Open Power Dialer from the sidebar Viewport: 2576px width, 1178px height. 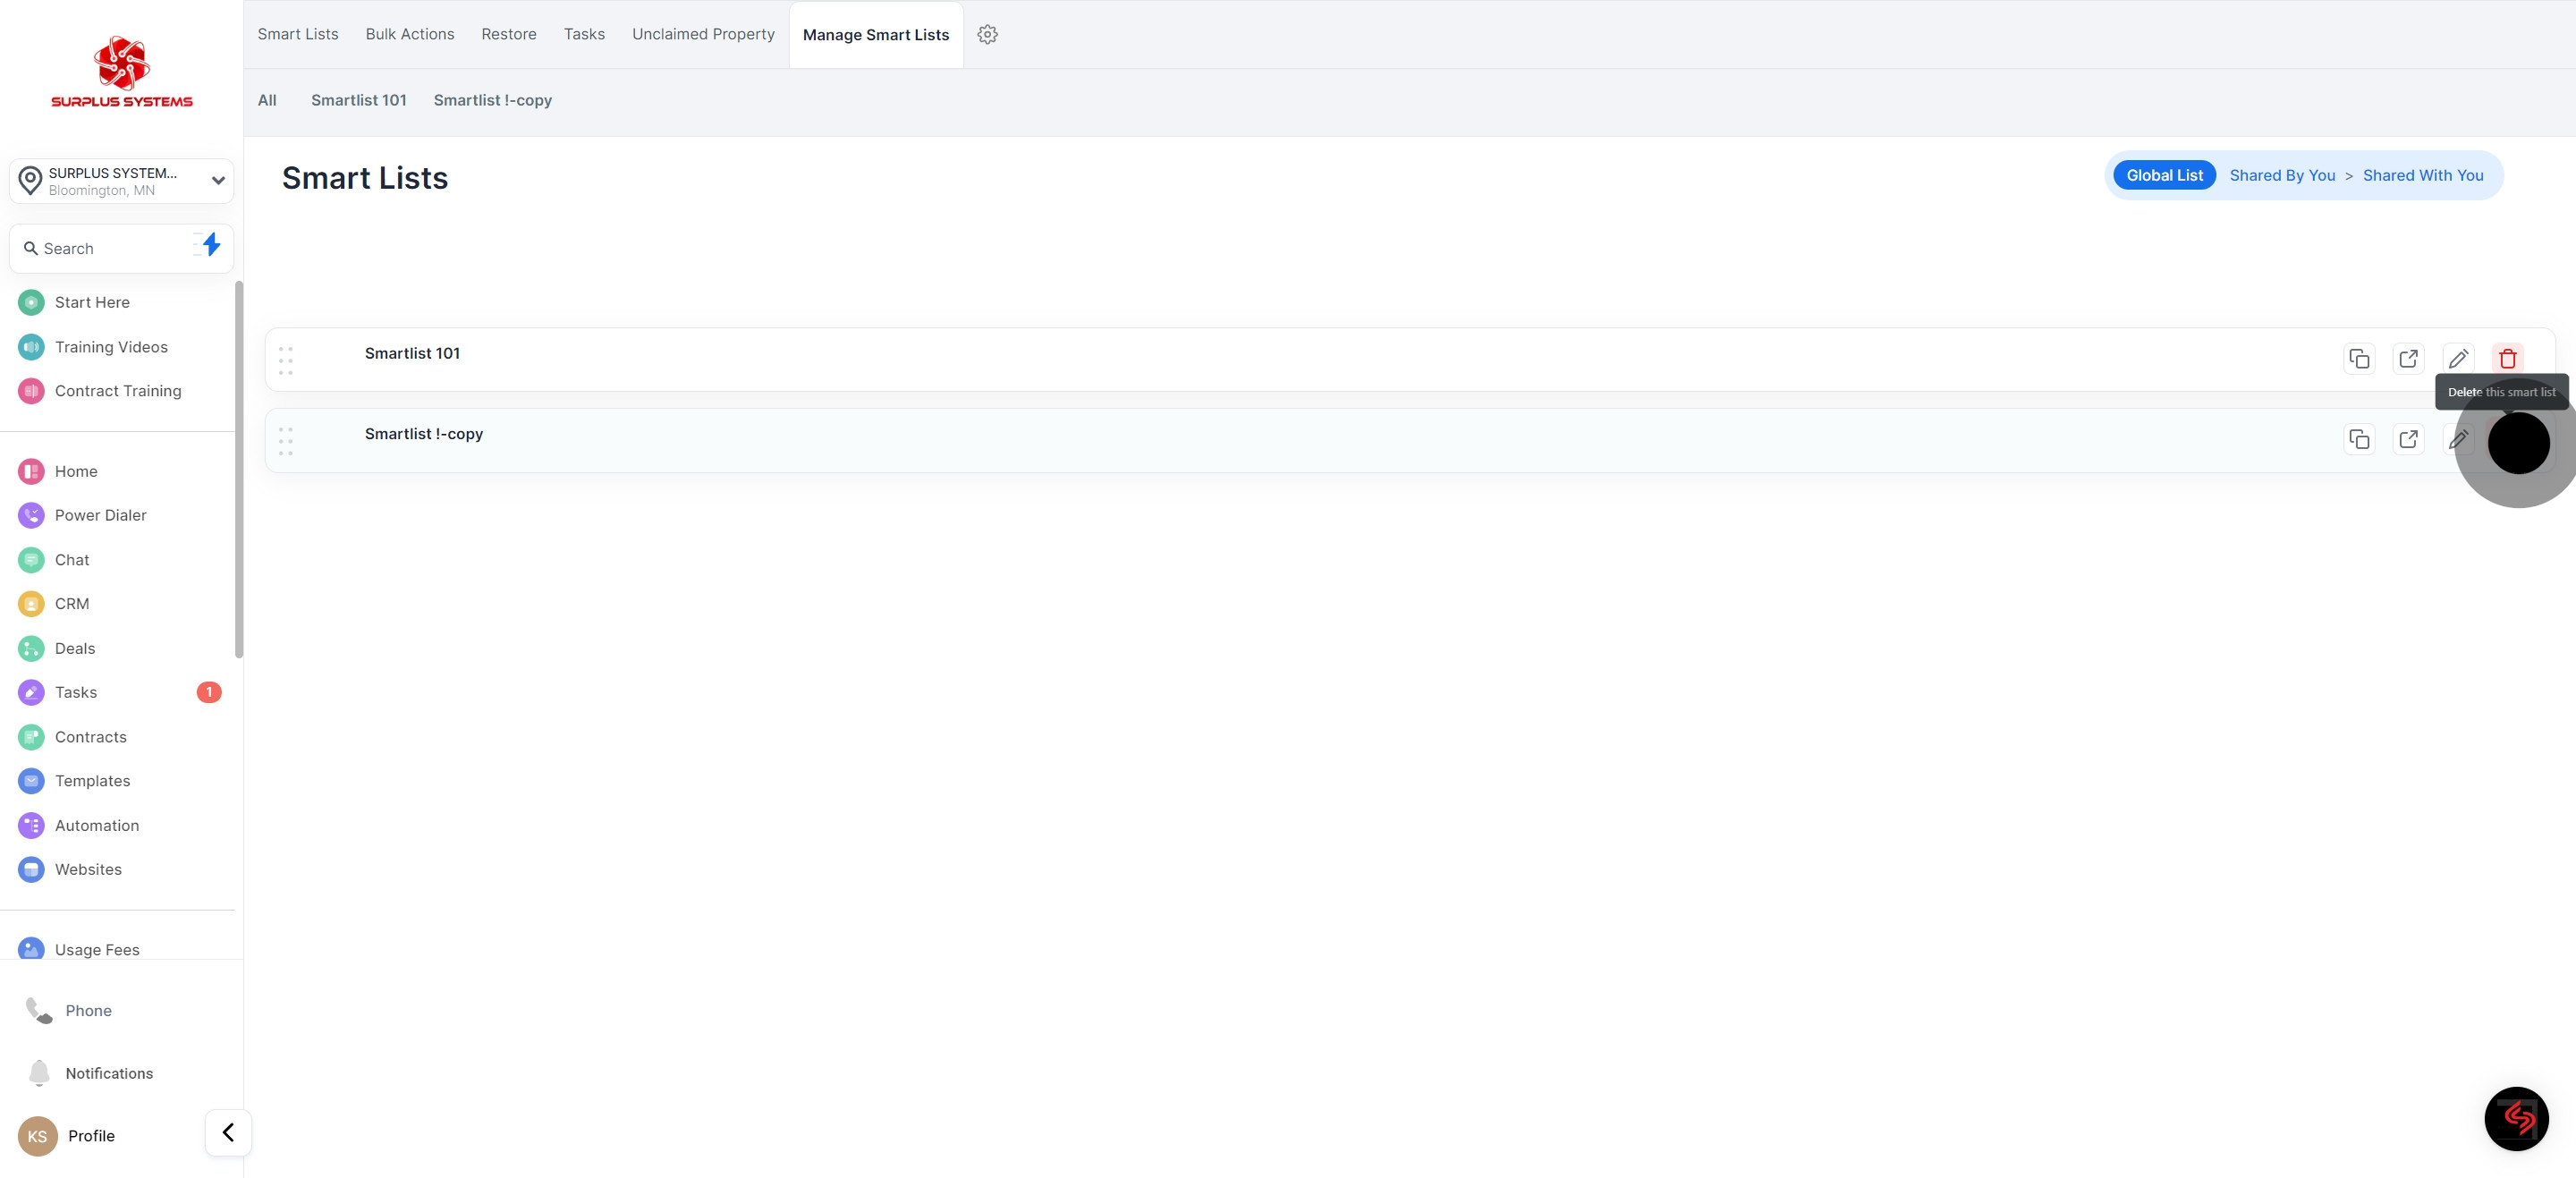(100, 515)
